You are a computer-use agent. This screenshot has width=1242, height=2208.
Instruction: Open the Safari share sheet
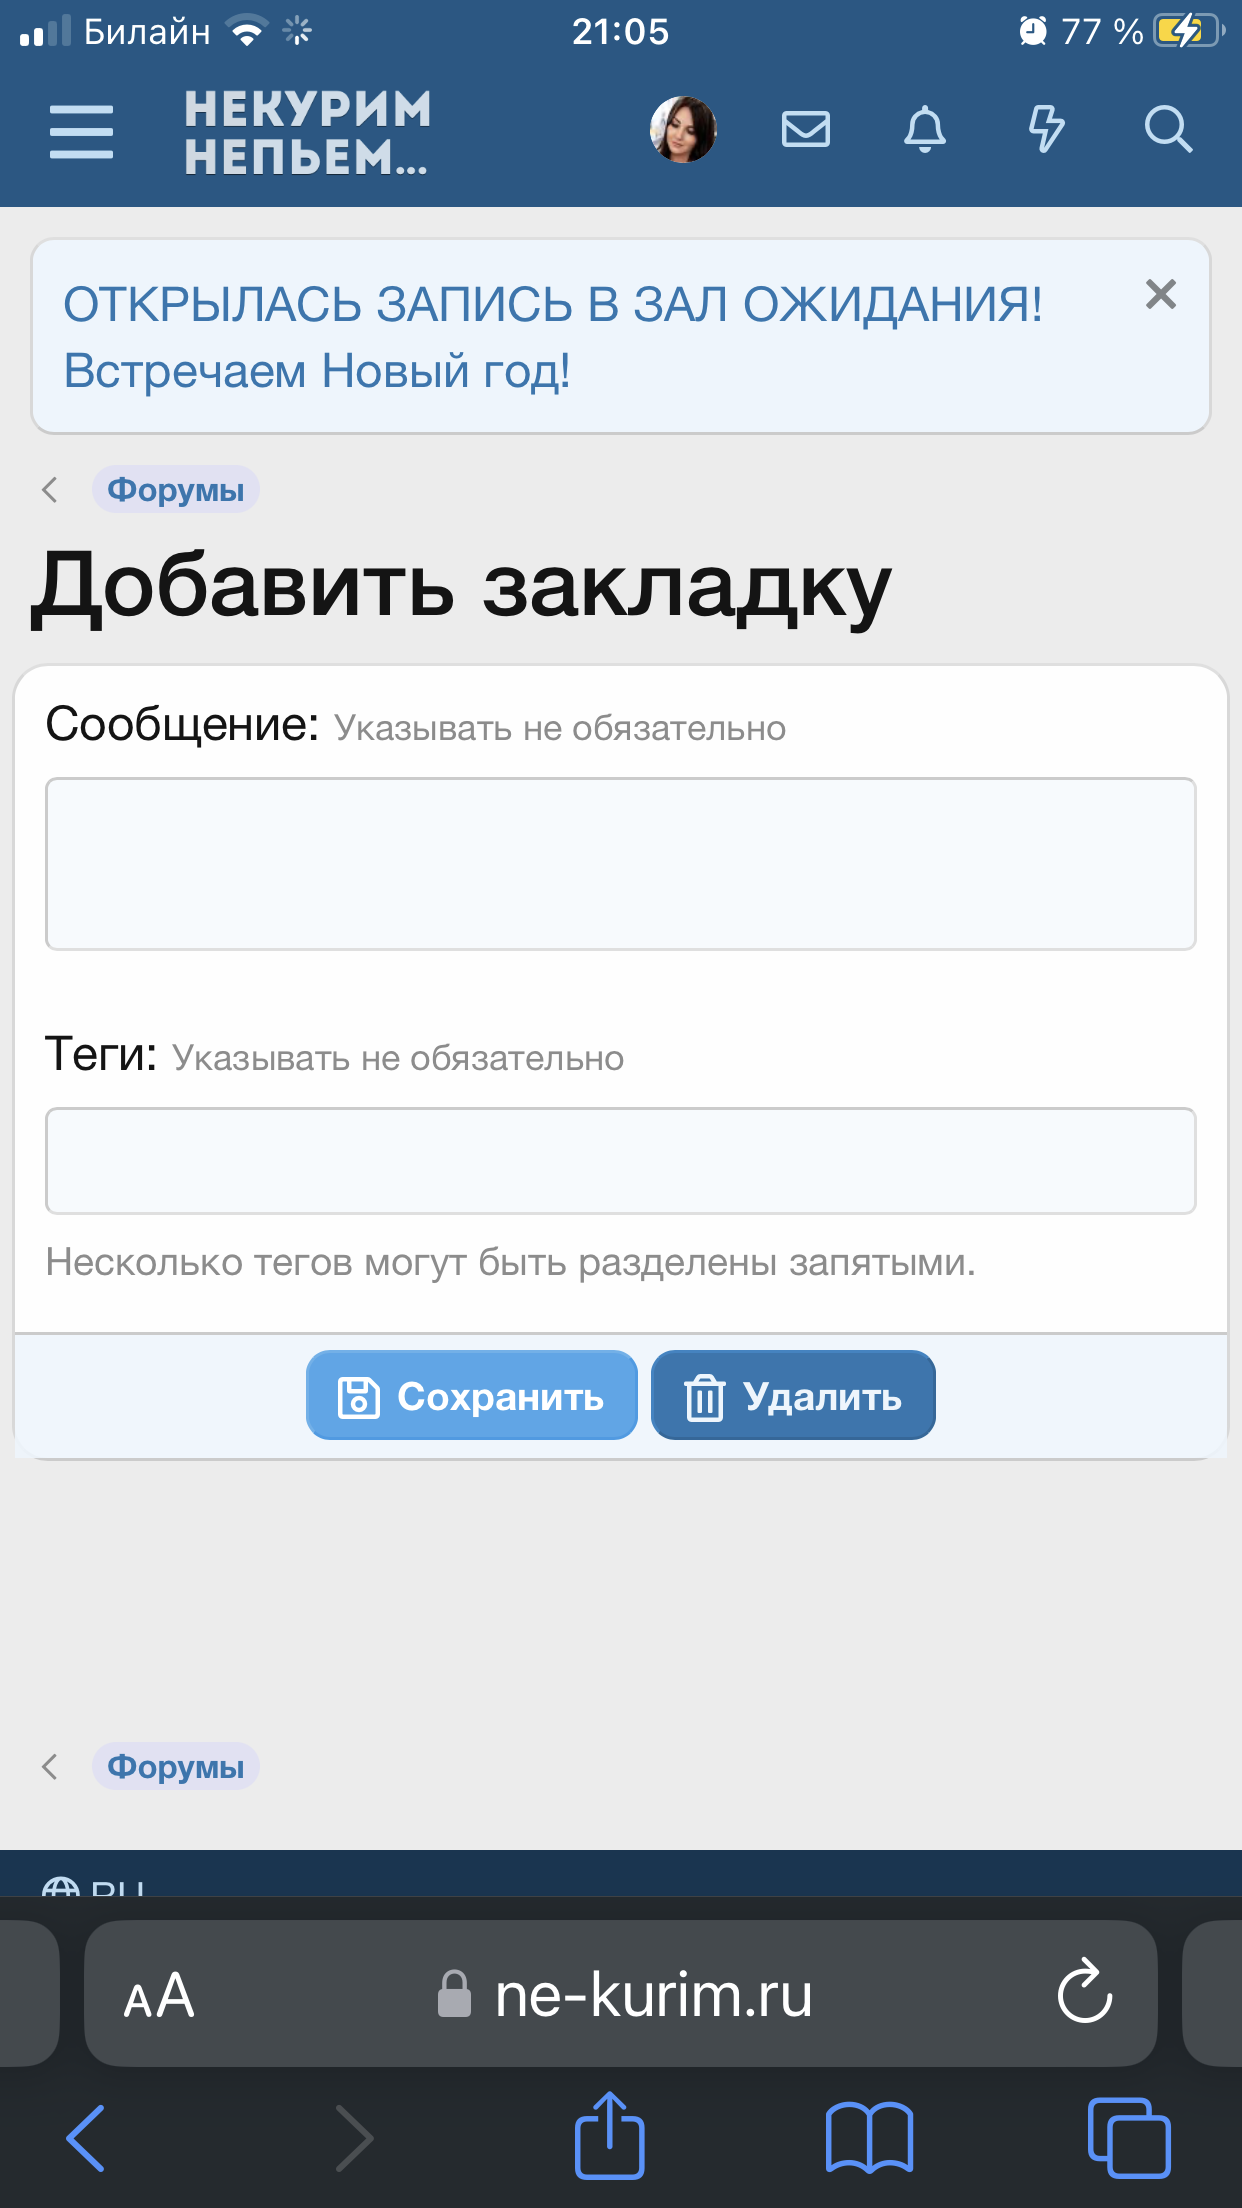609,2136
